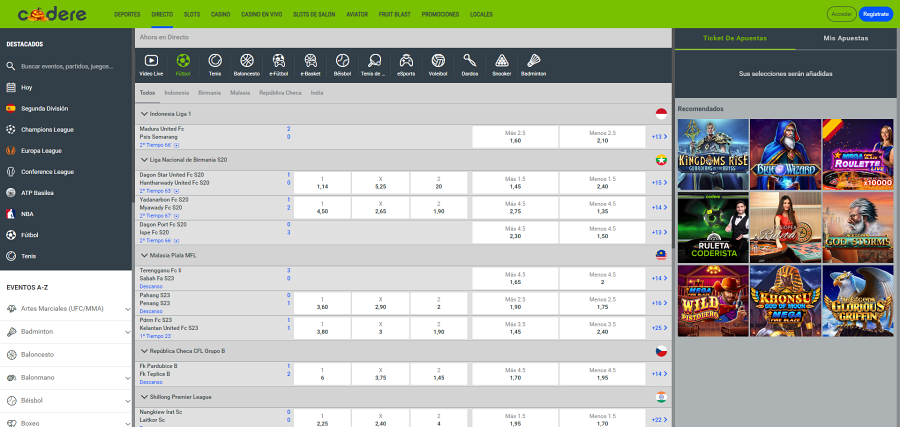Bet Menos 4.5 on Fk Pardubice B

click(x=603, y=374)
